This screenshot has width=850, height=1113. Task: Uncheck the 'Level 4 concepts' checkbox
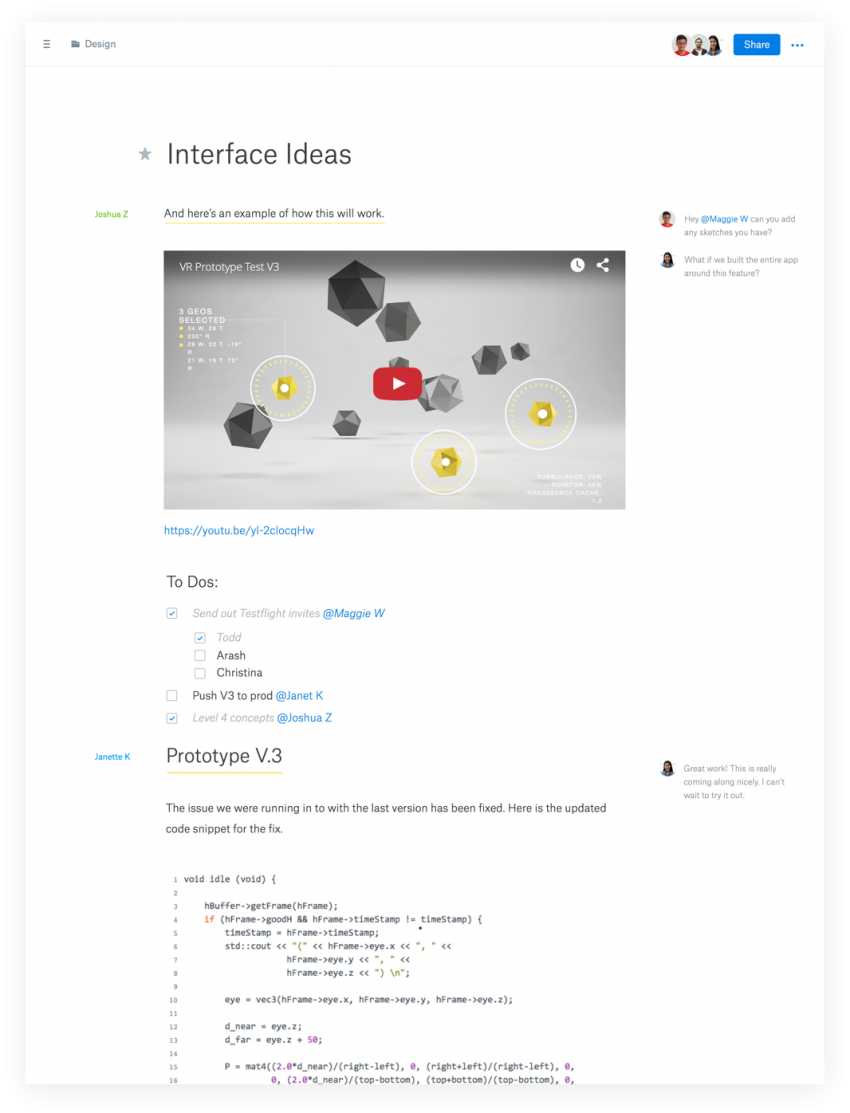[172, 718]
